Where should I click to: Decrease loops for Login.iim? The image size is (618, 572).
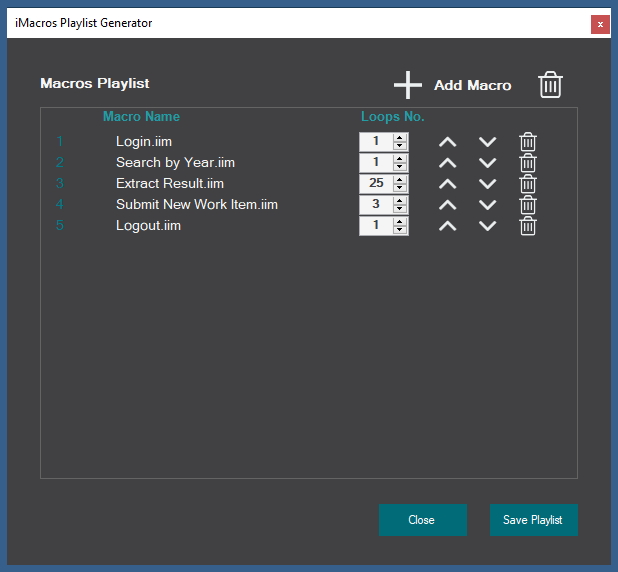[400, 145]
